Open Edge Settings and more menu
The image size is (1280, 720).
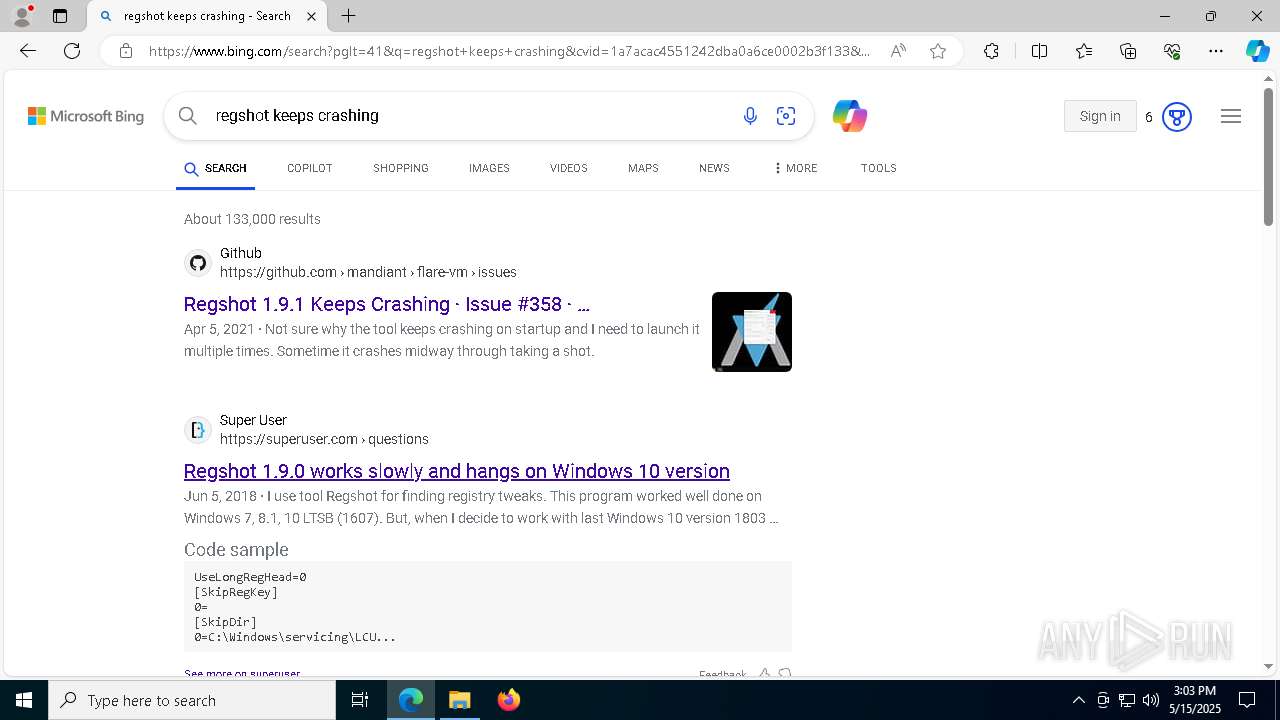[x=1216, y=51]
